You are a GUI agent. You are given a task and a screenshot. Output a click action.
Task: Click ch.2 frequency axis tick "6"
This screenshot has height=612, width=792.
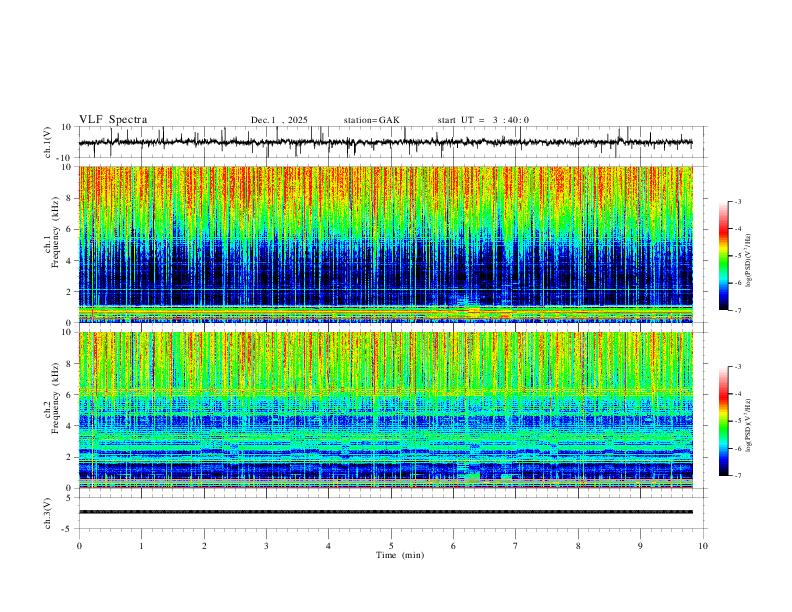coord(69,395)
